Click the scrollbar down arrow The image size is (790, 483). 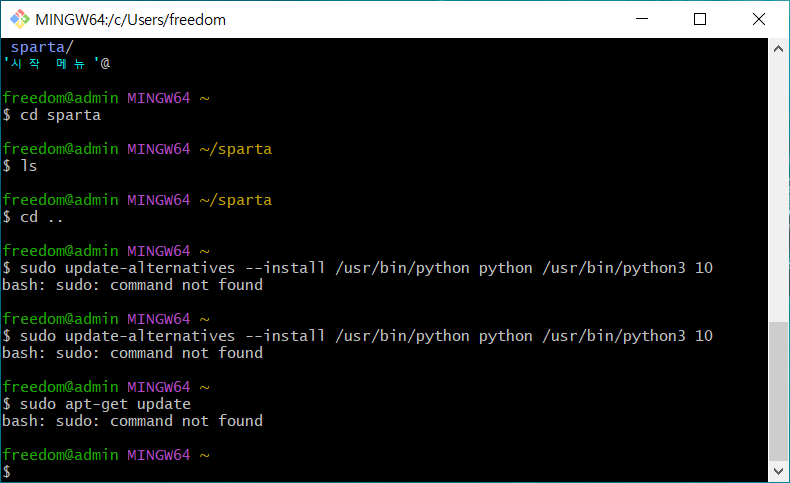coord(778,471)
